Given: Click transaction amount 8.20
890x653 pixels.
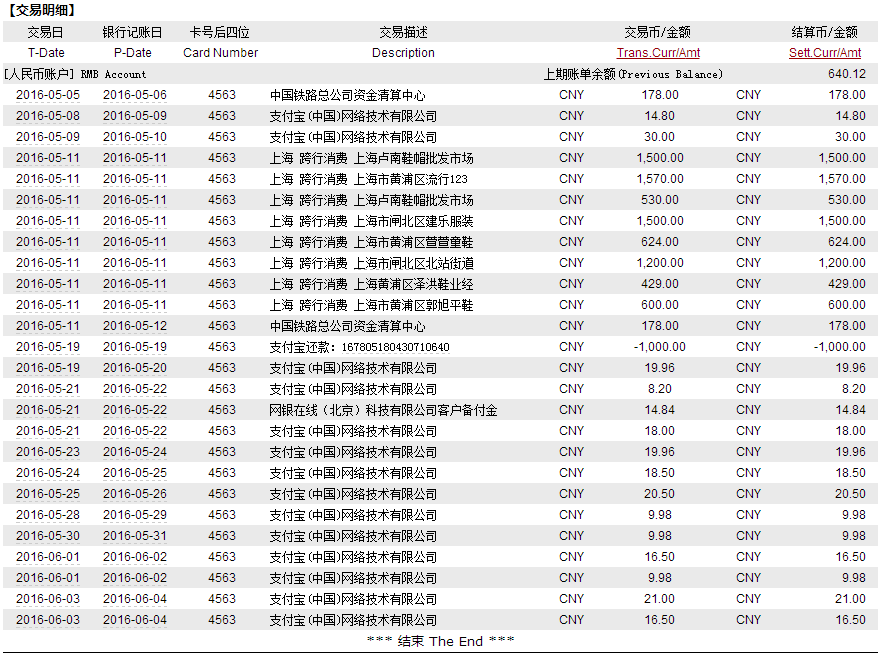Looking at the screenshot, I should click(660, 389).
